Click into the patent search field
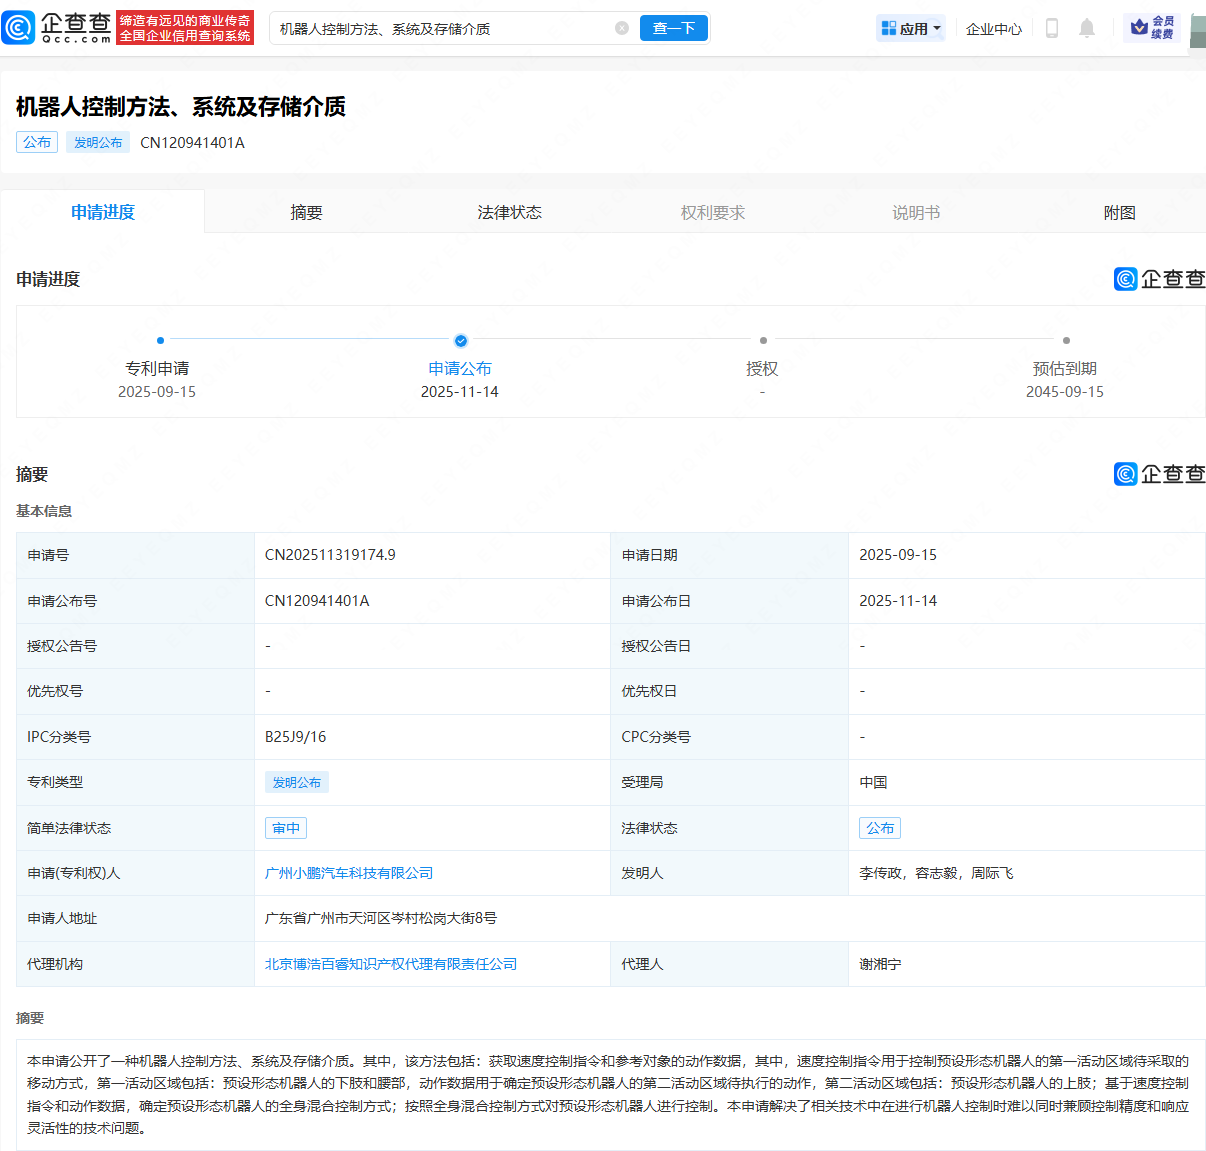Viewport: 1206px width, 1151px height. (x=440, y=28)
